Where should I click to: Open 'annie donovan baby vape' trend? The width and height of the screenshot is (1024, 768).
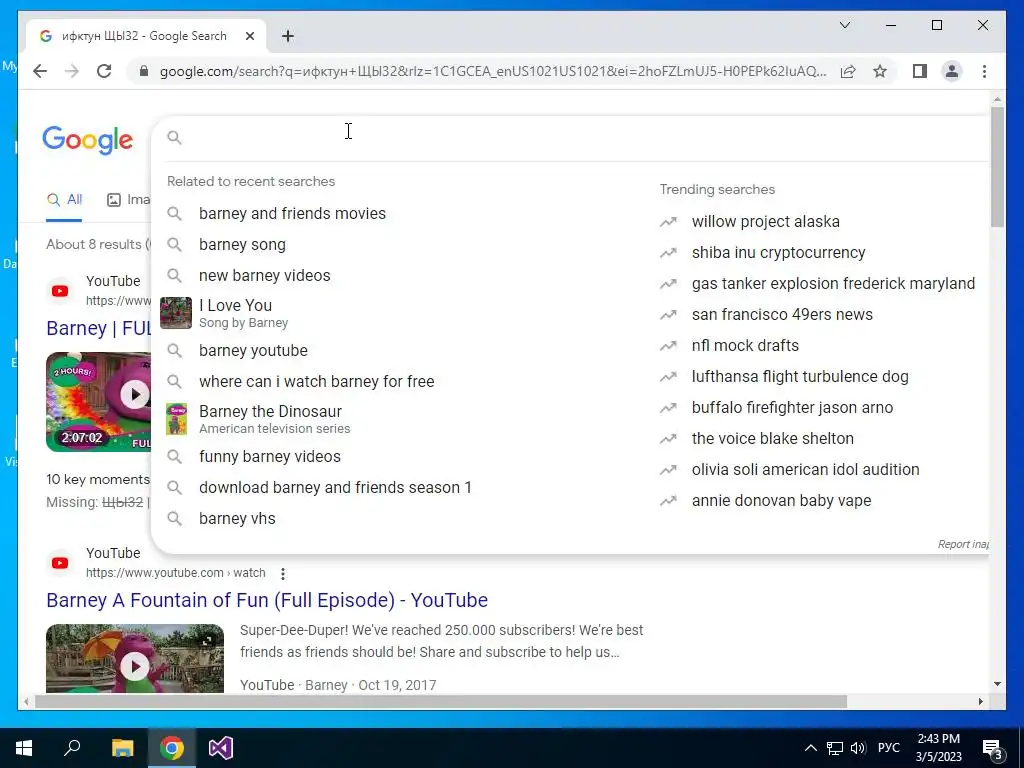[x=781, y=501]
